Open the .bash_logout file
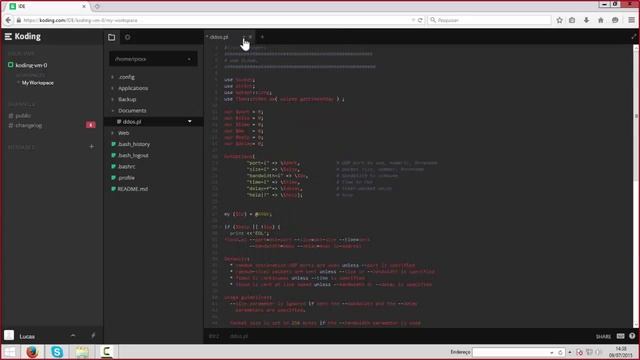The height and width of the screenshot is (360, 640). click(133, 156)
